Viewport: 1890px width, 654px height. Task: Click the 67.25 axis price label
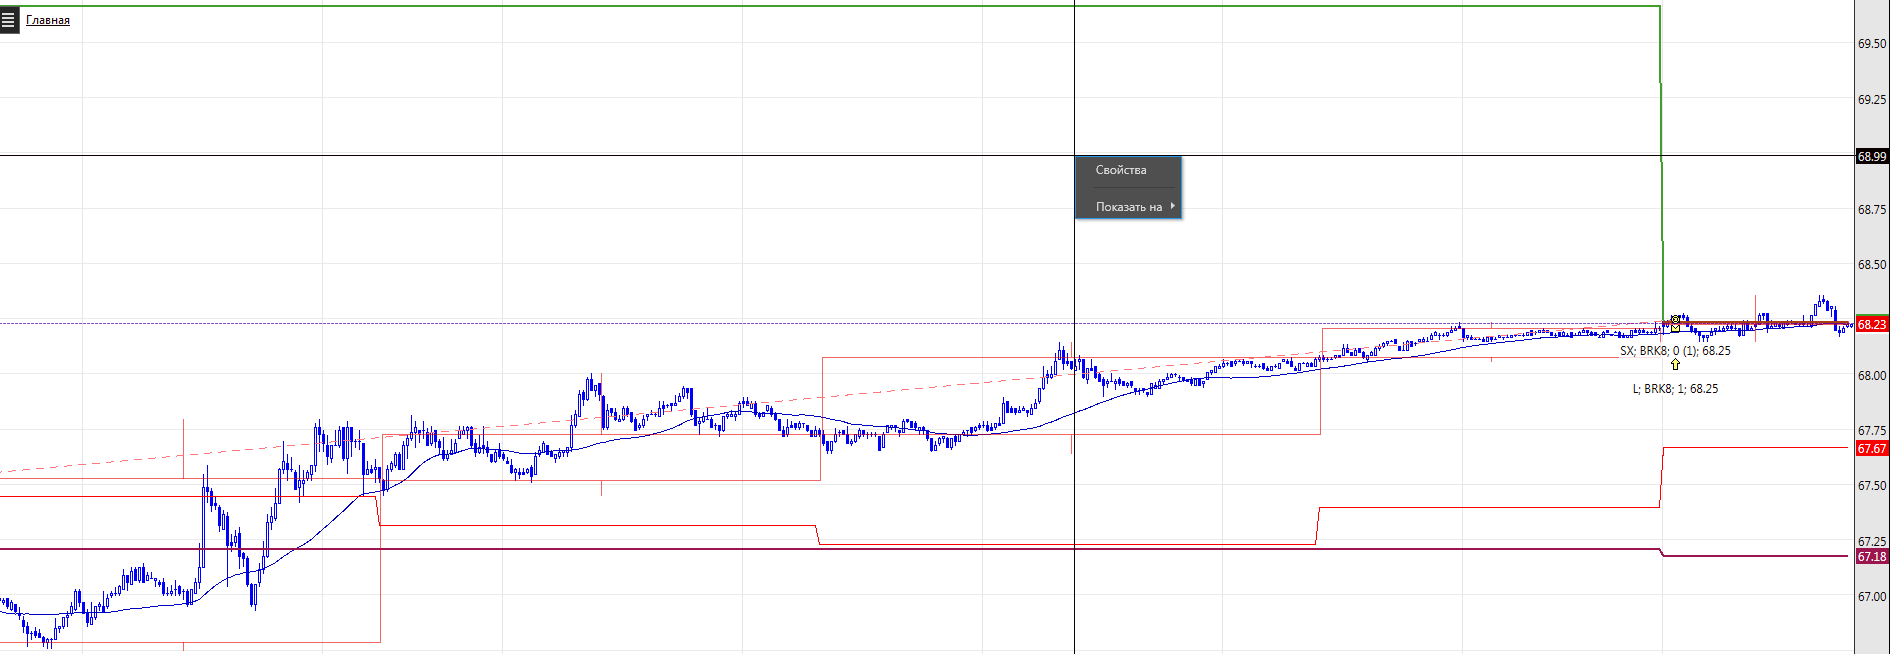[x=1872, y=542]
